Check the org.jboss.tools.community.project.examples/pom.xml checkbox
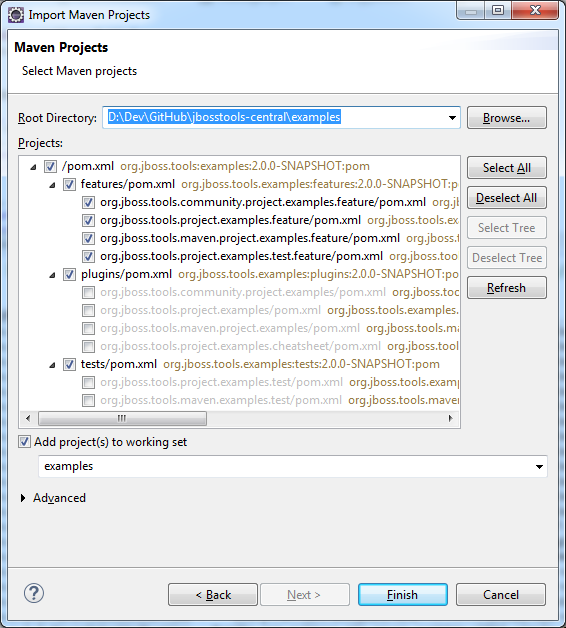566x628 pixels. (x=89, y=292)
